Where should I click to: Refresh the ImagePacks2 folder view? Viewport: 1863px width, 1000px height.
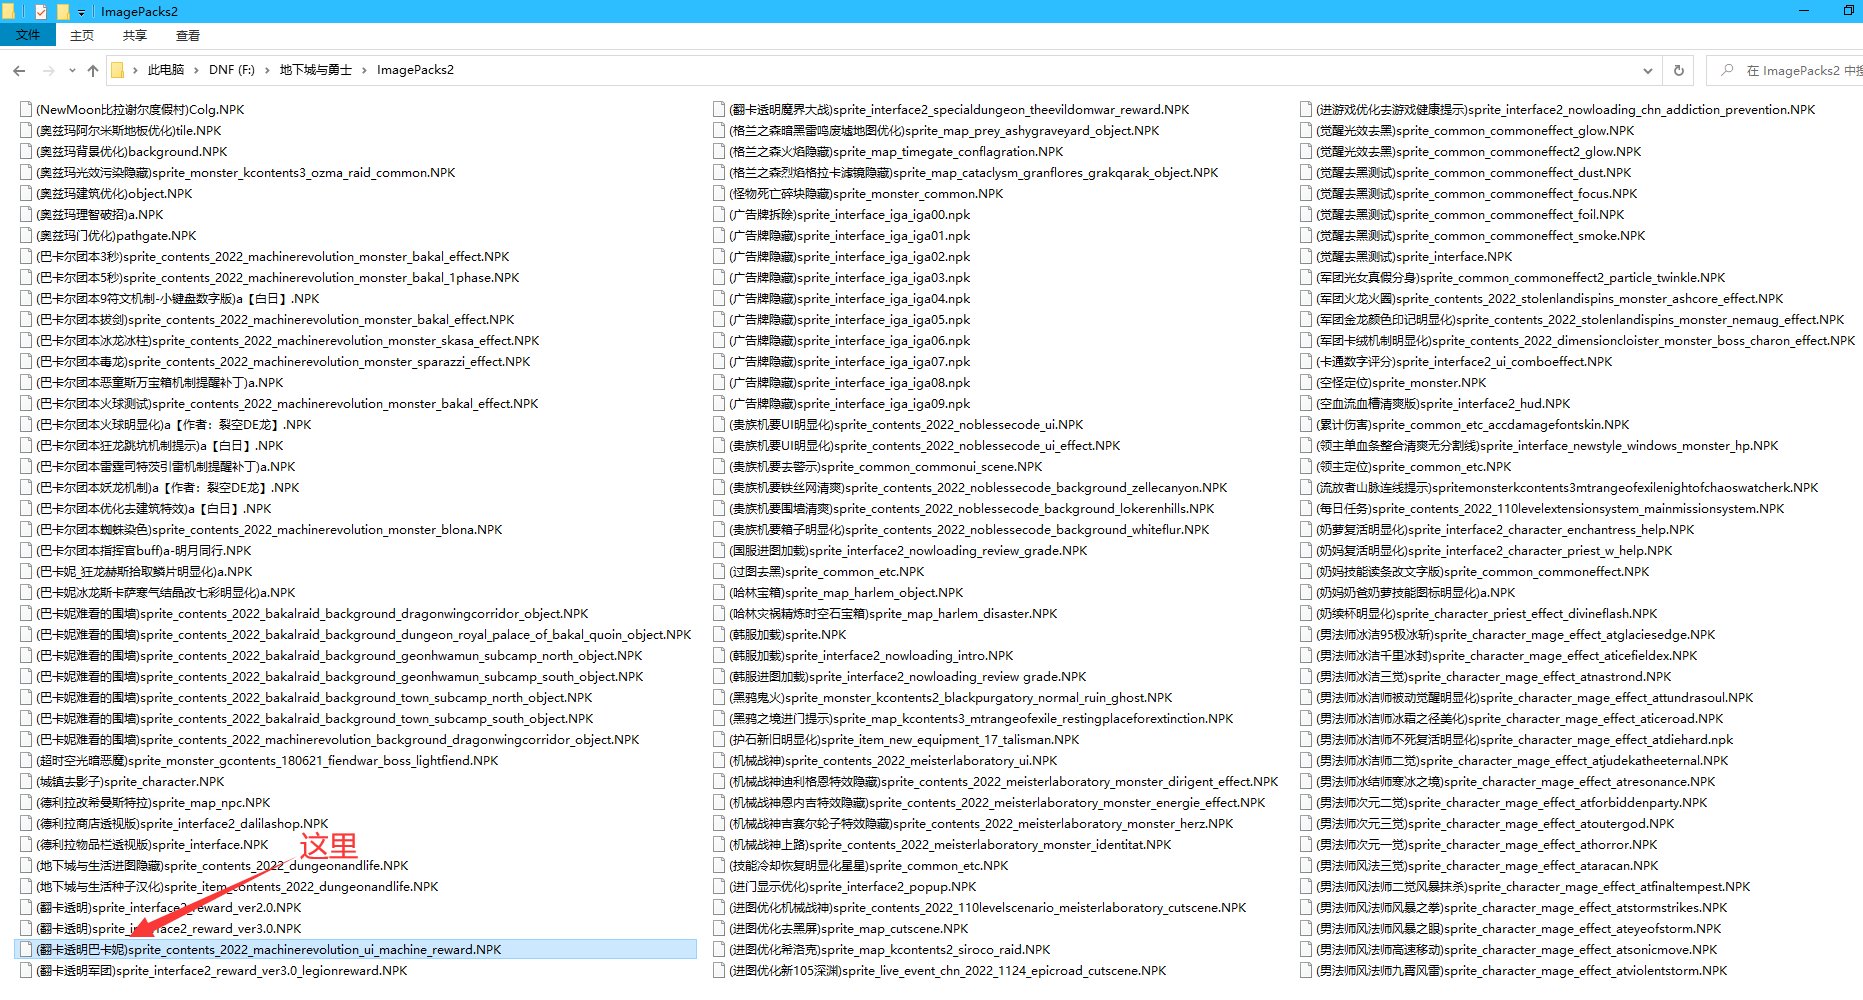coord(1679,70)
